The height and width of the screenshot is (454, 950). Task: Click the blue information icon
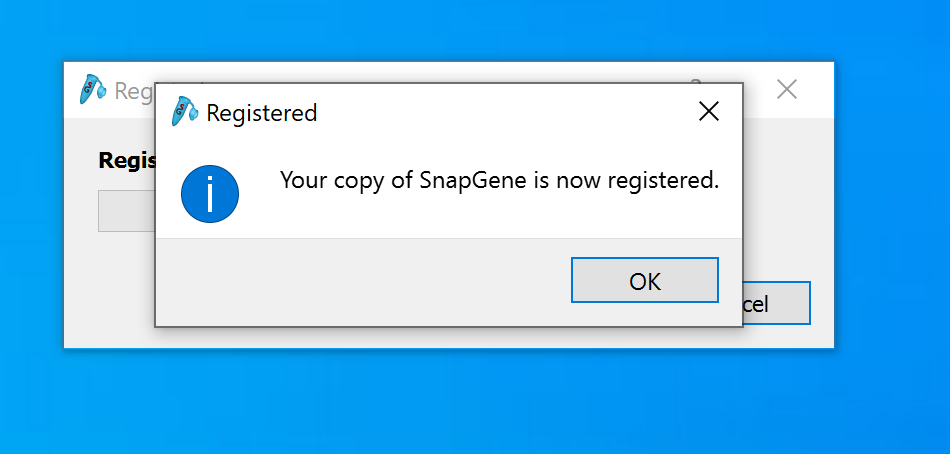pos(209,194)
